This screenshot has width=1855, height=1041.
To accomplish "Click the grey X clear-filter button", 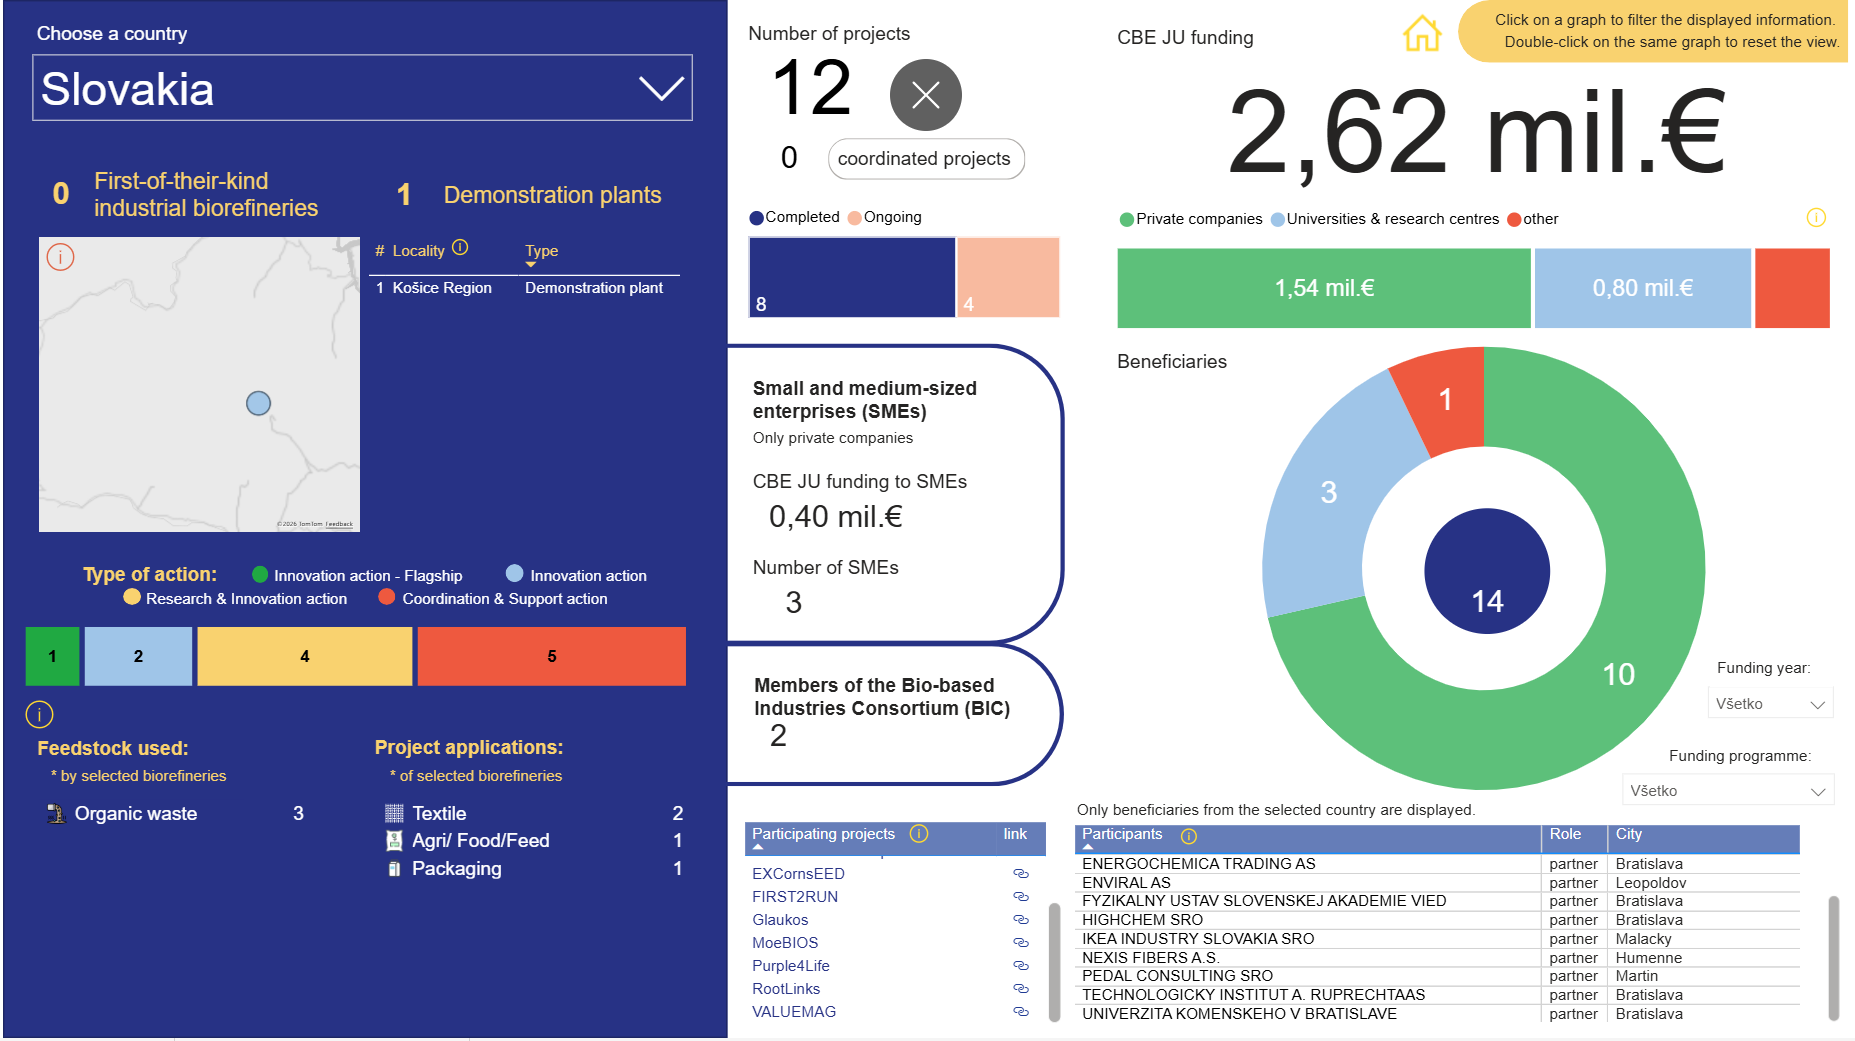I will [925, 95].
